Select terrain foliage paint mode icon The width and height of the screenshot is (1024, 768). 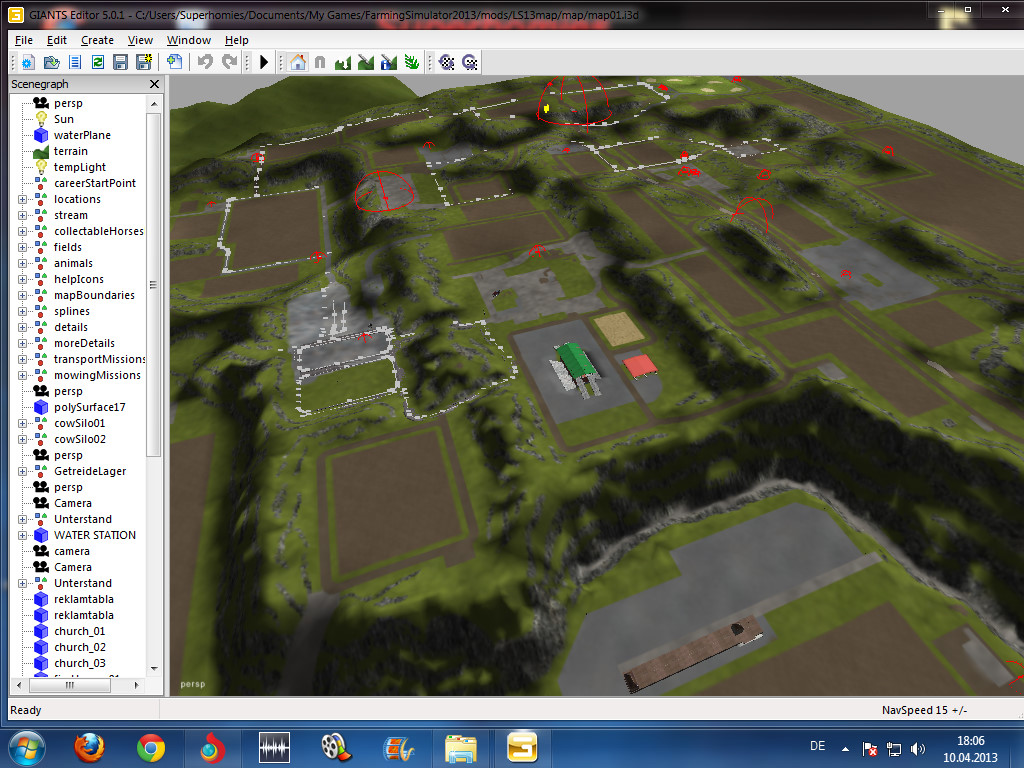[411, 63]
